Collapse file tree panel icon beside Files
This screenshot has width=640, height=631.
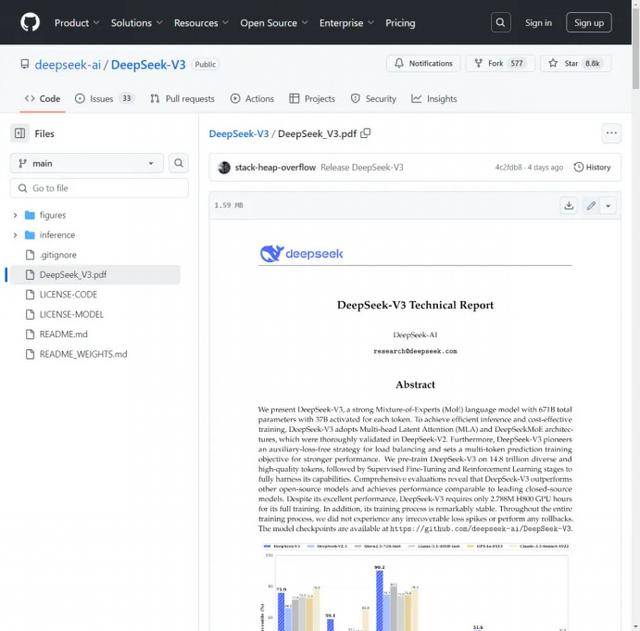[20, 133]
